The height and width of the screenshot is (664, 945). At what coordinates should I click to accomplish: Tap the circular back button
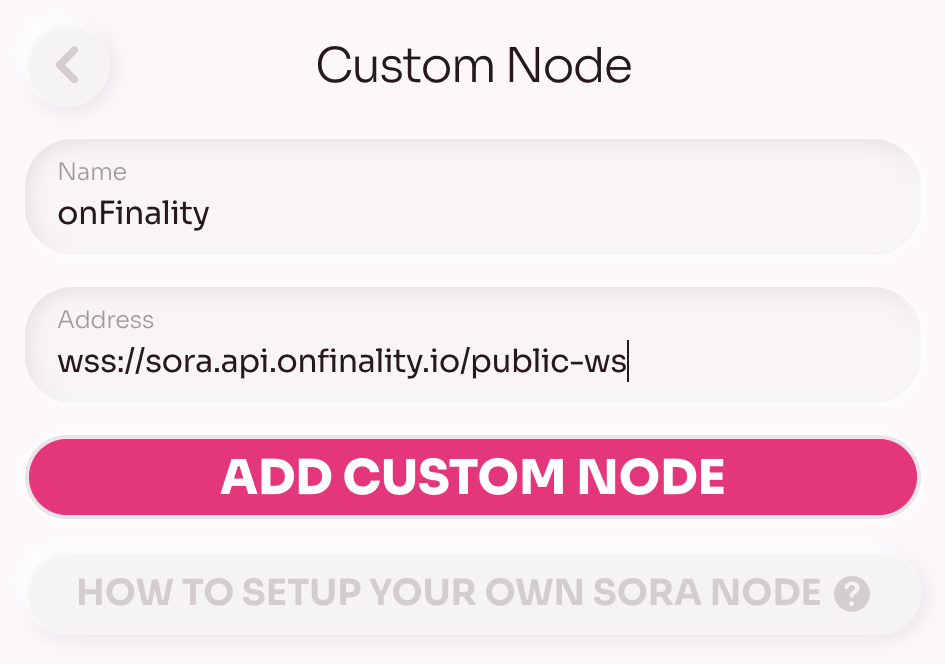click(x=68, y=65)
